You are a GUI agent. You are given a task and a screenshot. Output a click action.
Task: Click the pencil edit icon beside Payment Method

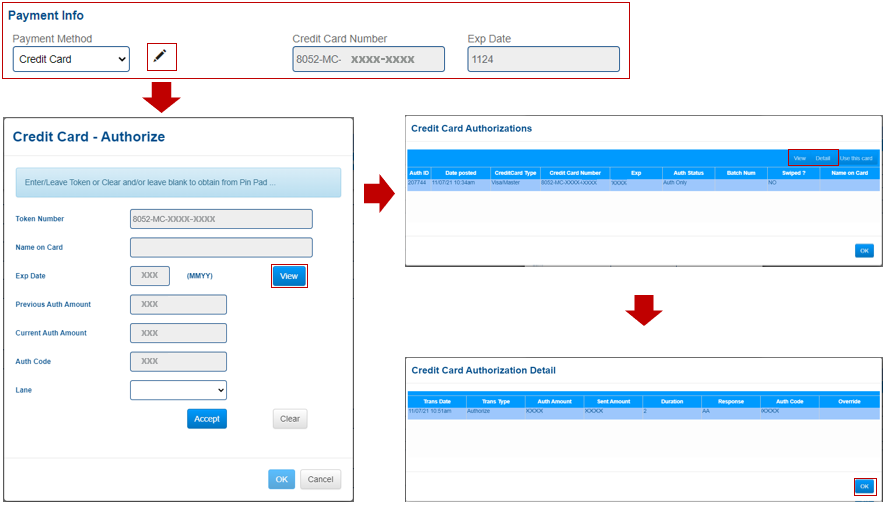(x=161, y=58)
